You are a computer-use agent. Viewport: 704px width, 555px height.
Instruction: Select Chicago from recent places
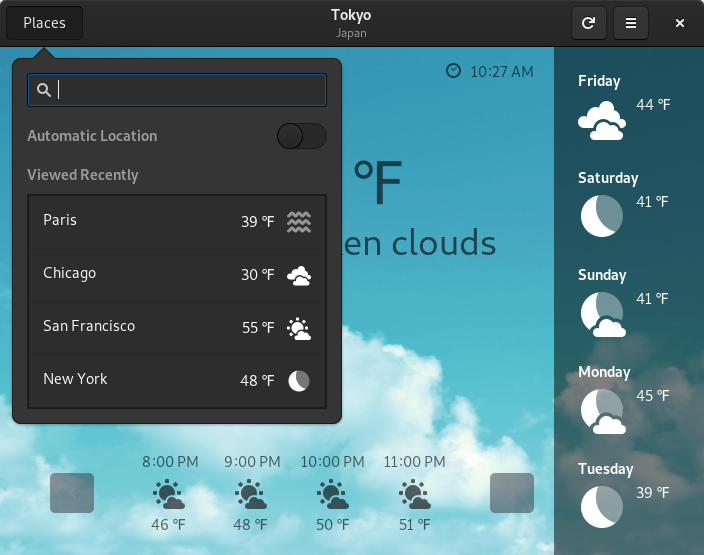point(177,274)
